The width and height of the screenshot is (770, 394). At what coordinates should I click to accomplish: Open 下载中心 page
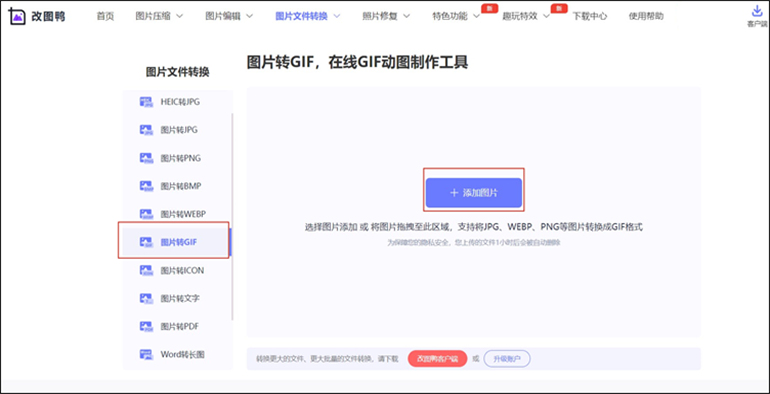590,16
